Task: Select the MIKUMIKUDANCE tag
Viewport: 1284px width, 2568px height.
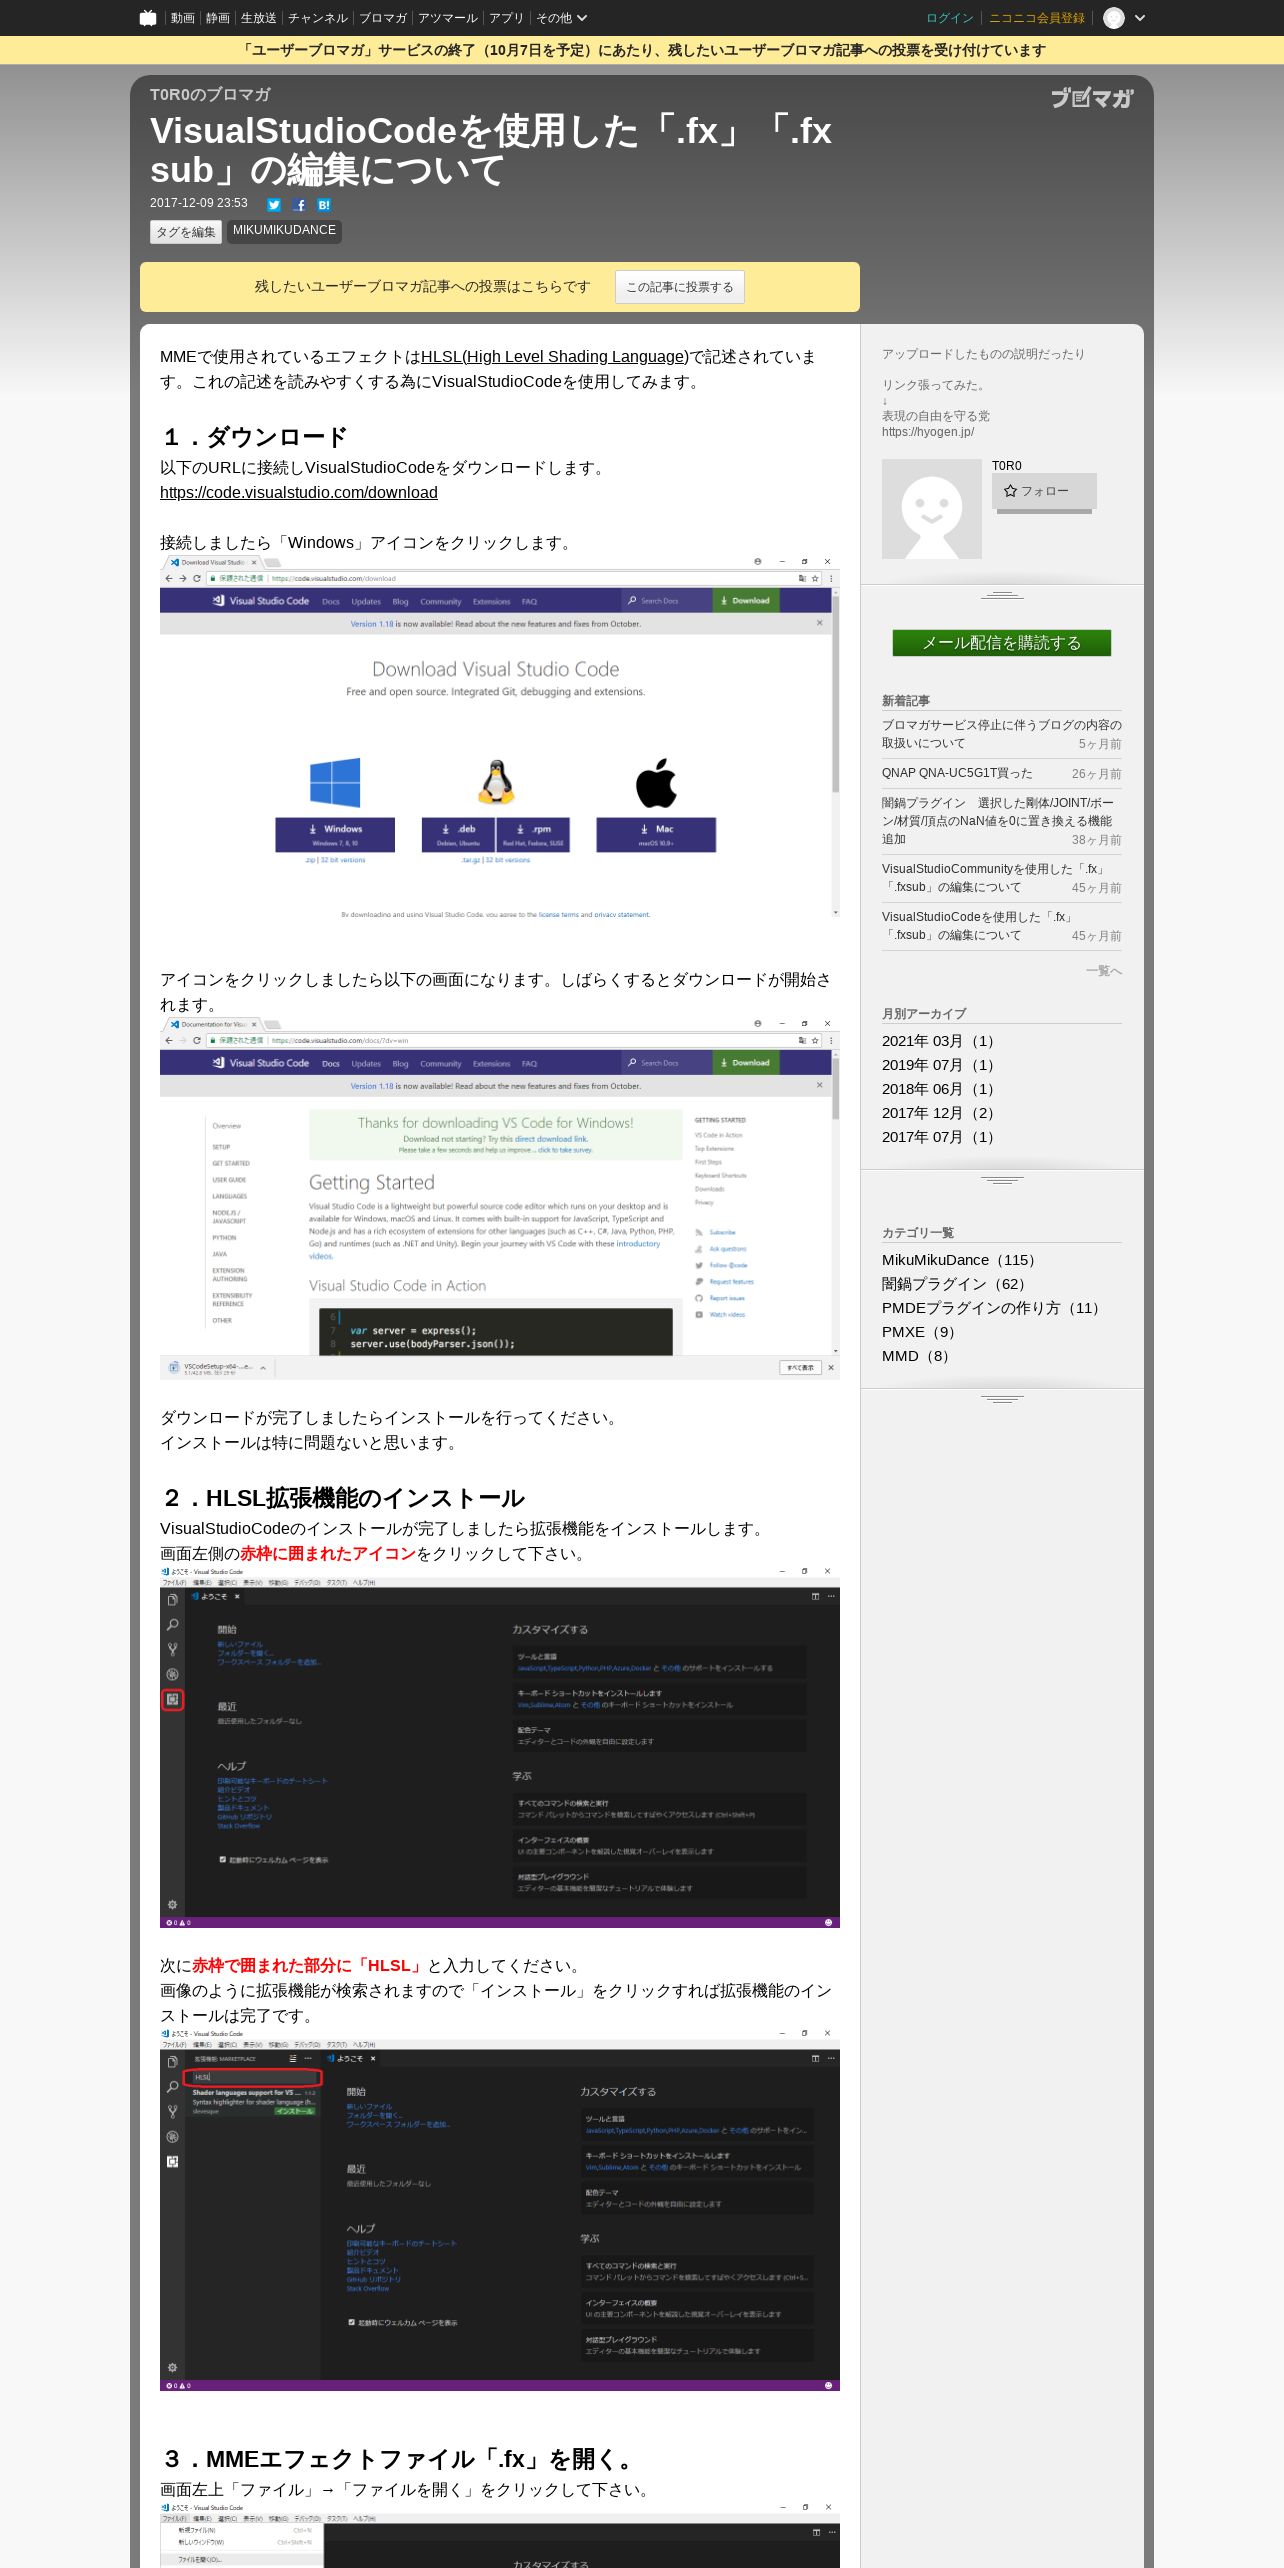Action: [284, 231]
